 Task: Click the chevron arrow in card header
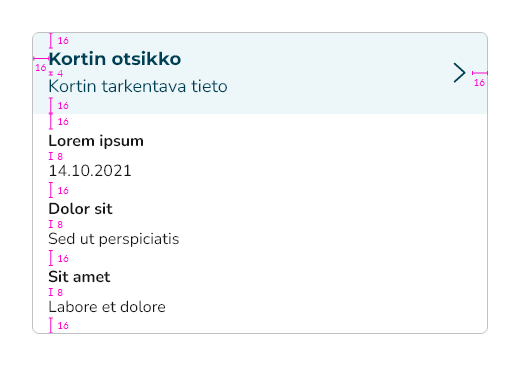tap(459, 73)
